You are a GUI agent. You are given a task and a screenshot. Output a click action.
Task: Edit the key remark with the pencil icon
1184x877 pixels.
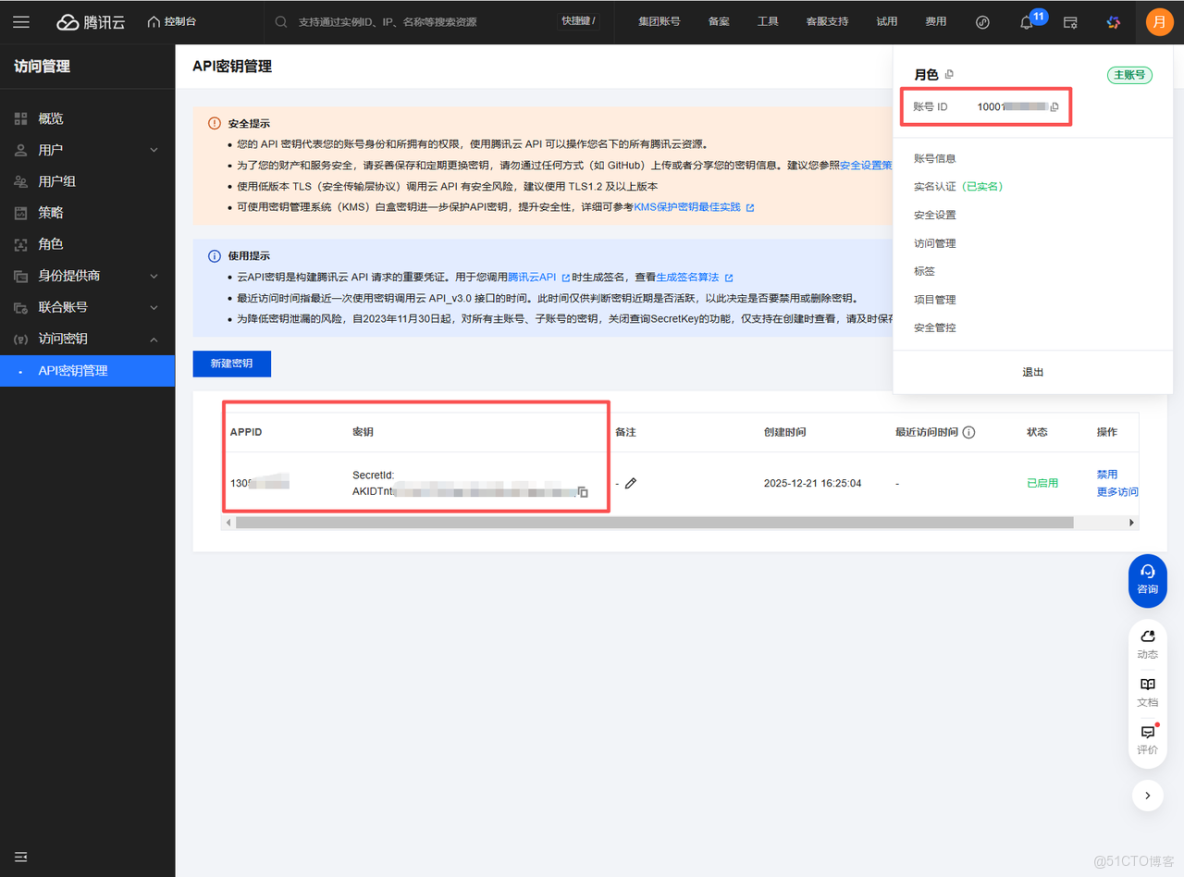click(630, 482)
